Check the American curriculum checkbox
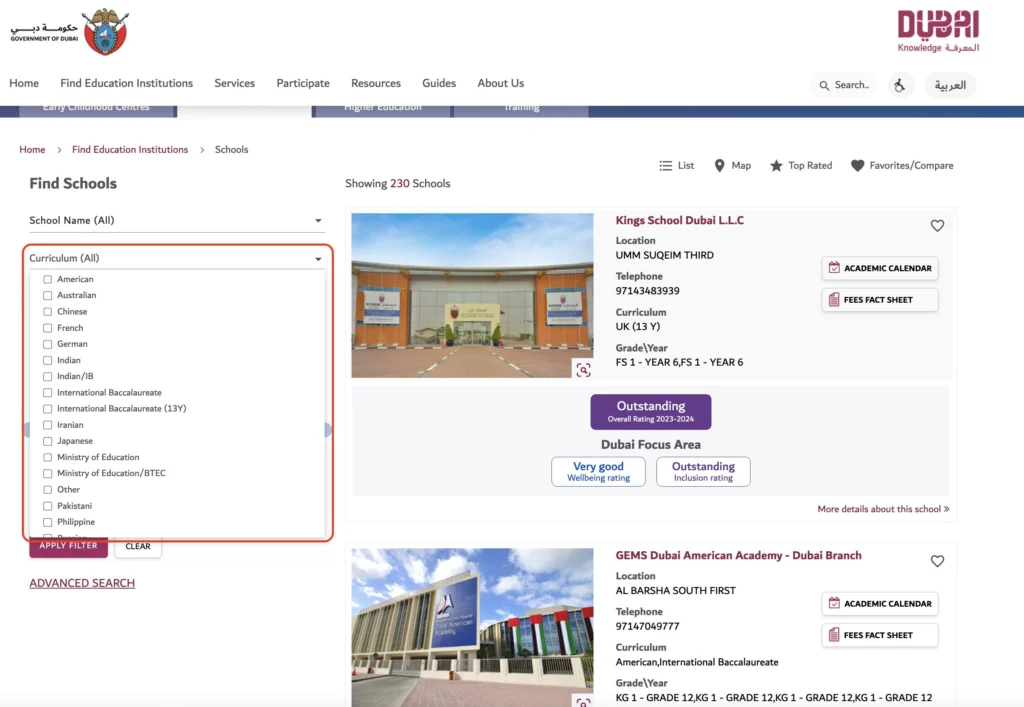 pyautogui.click(x=48, y=279)
